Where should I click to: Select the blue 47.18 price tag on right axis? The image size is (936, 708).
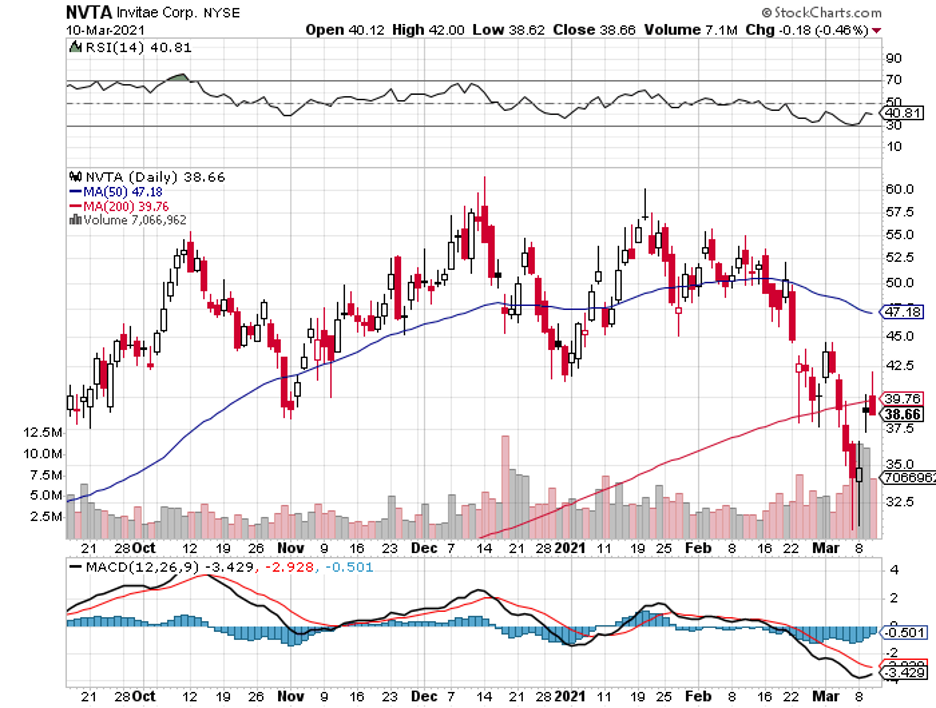coord(904,312)
